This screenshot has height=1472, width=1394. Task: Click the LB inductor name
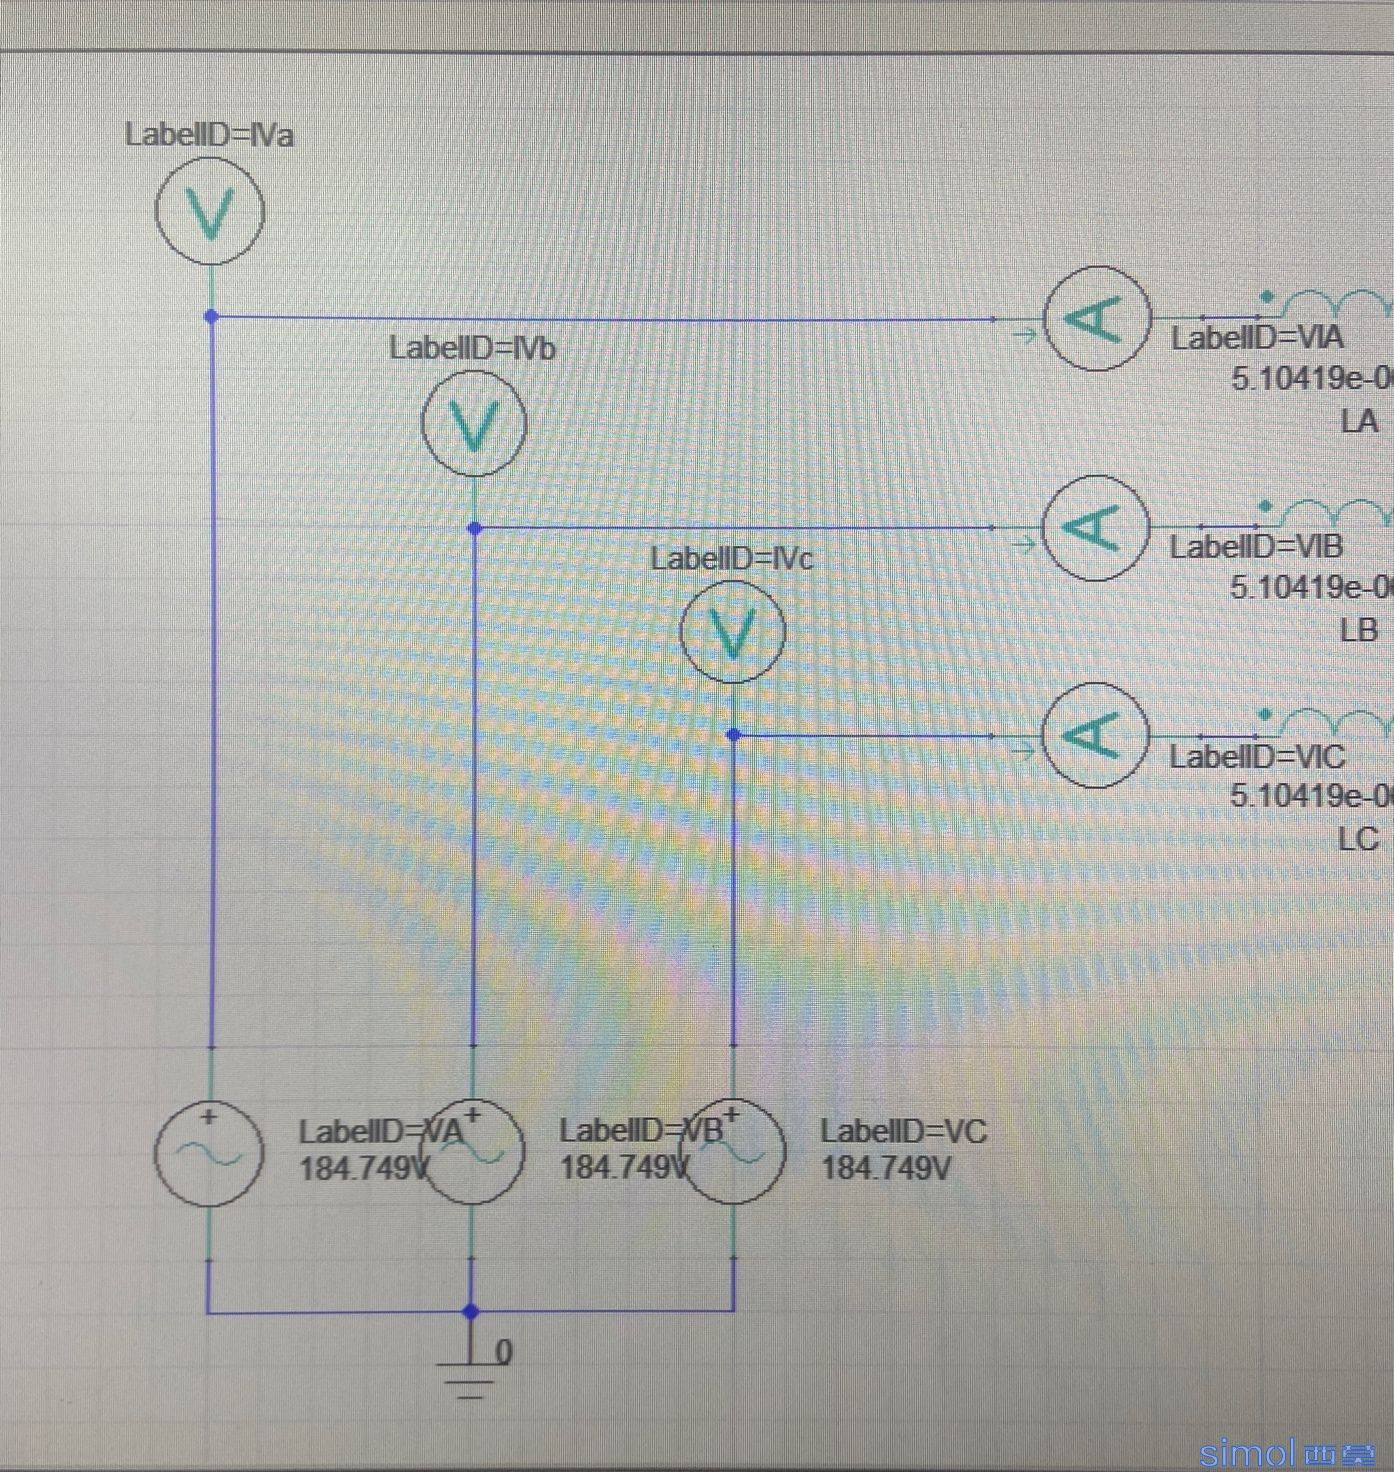click(x=1359, y=630)
